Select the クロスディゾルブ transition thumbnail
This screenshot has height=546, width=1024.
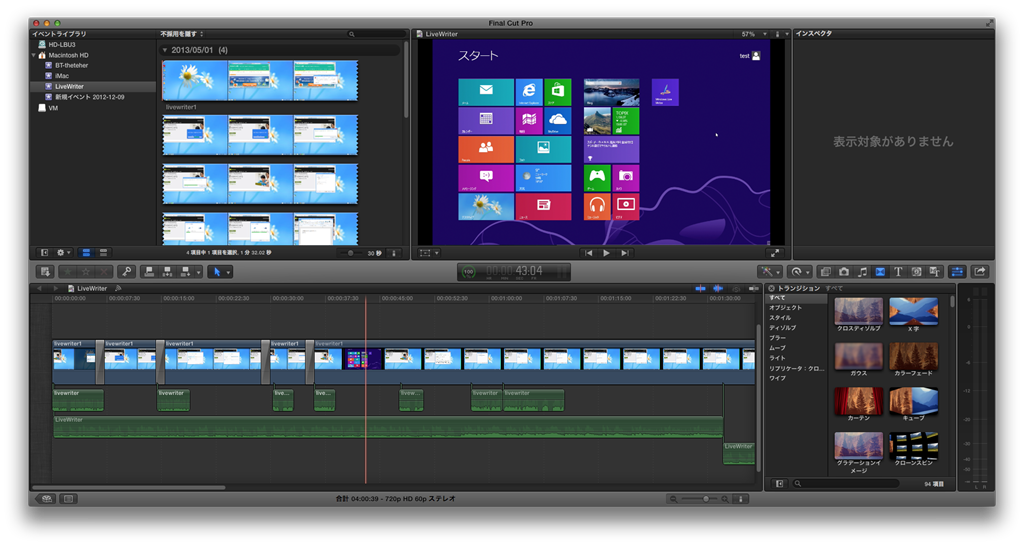pyautogui.click(x=858, y=311)
